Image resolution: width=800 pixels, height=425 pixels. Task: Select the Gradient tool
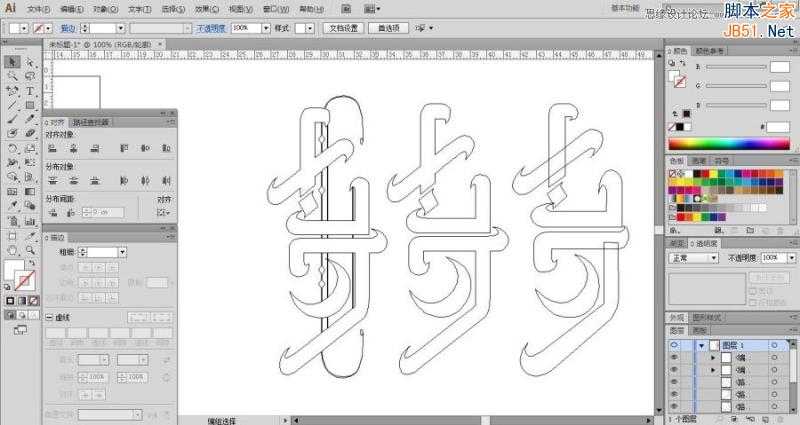(30, 192)
